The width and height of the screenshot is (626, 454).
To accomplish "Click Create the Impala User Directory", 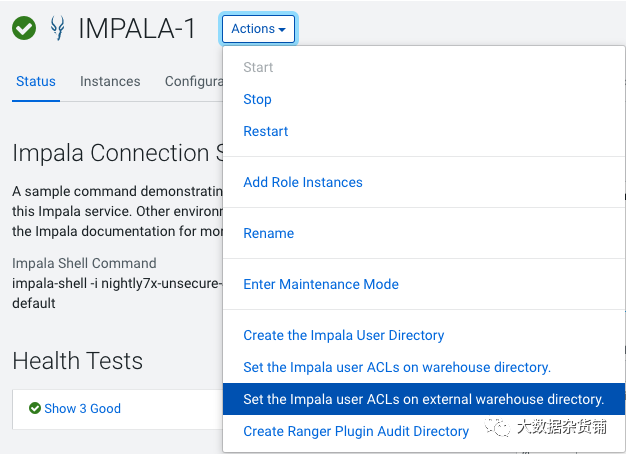I will pyautogui.click(x=343, y=335).
